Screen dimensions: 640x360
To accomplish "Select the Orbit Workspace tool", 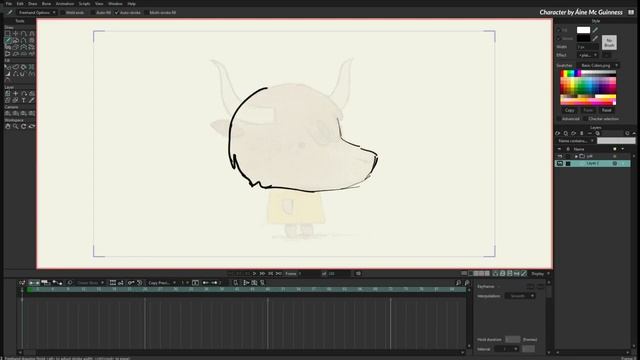I will 31,127.
